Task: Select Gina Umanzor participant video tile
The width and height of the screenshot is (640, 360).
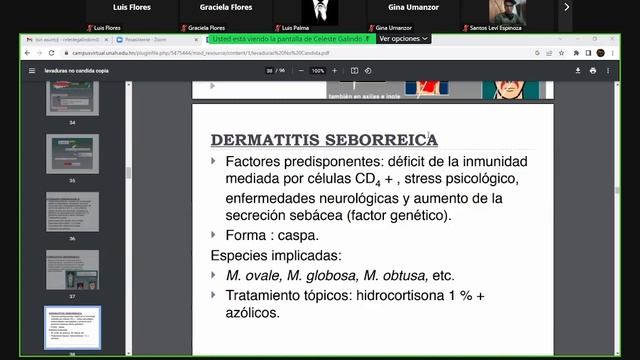Action: click(413, 16)
